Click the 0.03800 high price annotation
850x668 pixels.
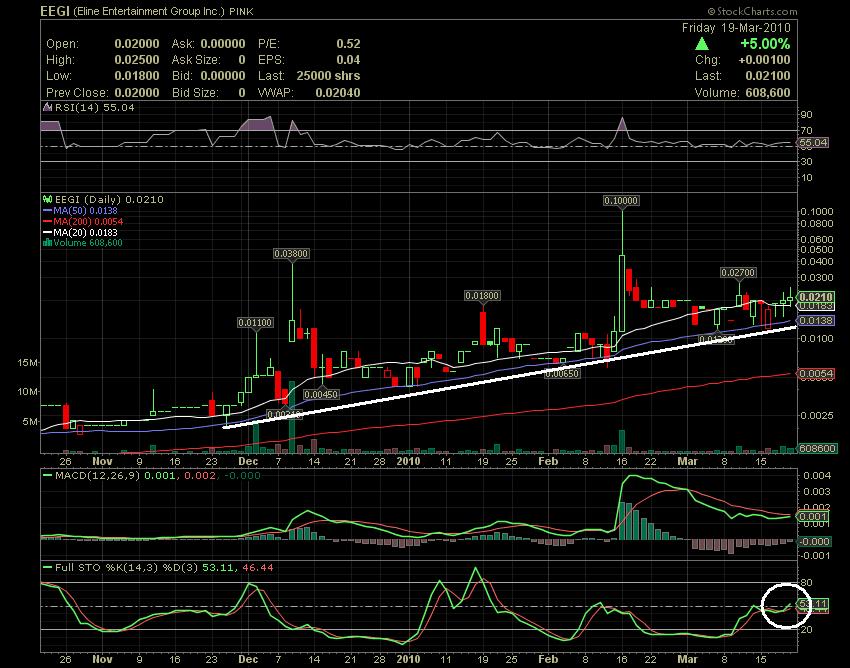pyautogui.click(x=292, y=253)
